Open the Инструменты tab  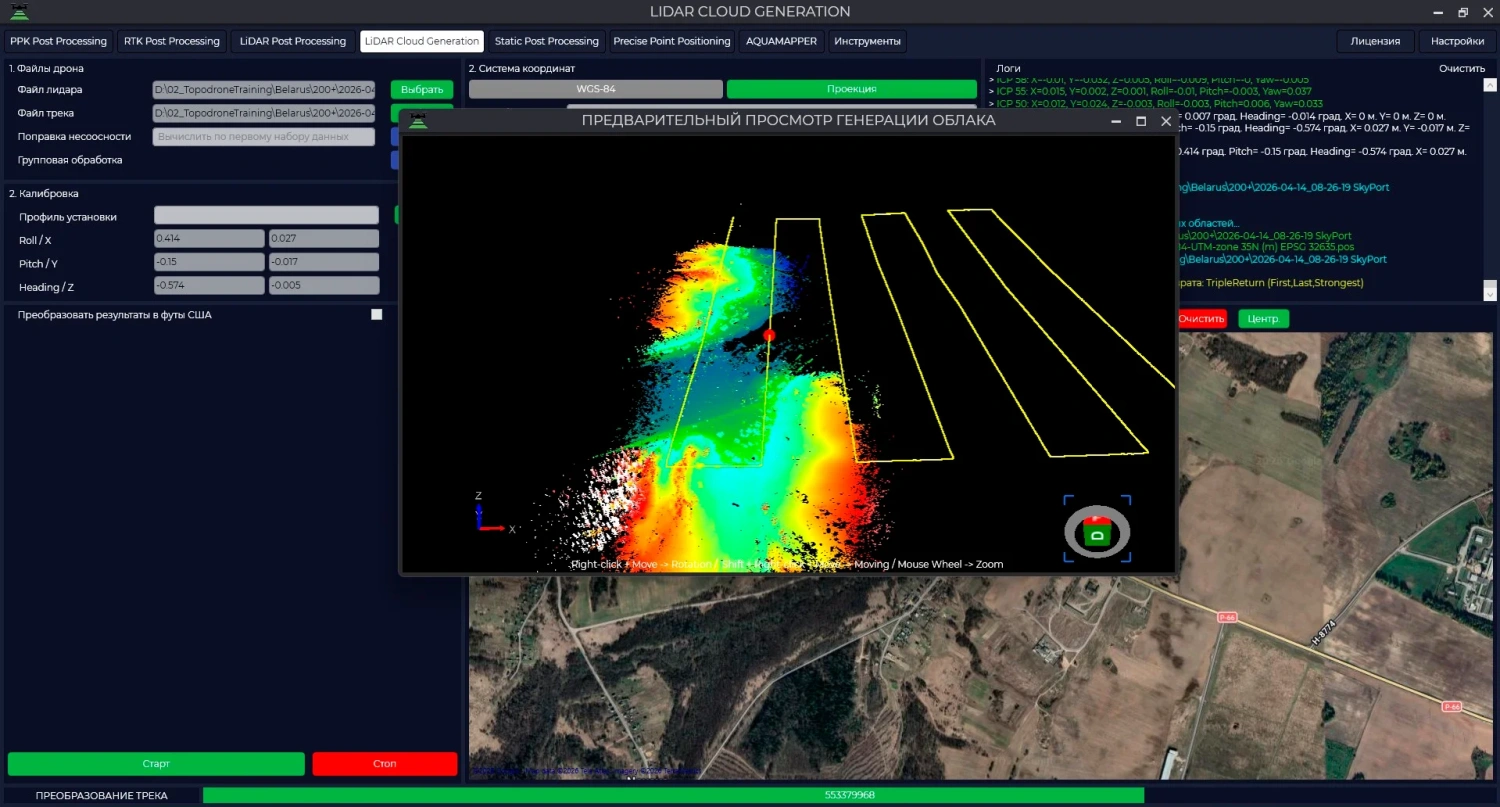pyautogui.click(x=867, y=41)
